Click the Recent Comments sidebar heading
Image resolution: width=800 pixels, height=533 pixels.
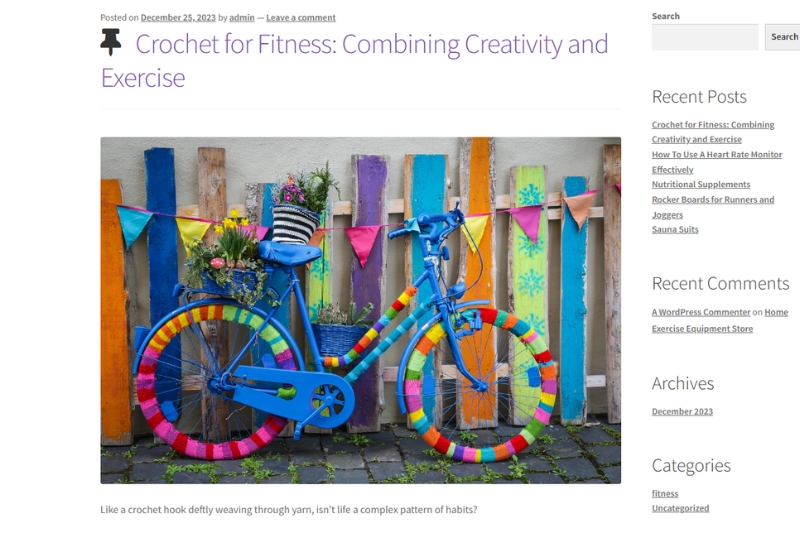pos(720,284)
